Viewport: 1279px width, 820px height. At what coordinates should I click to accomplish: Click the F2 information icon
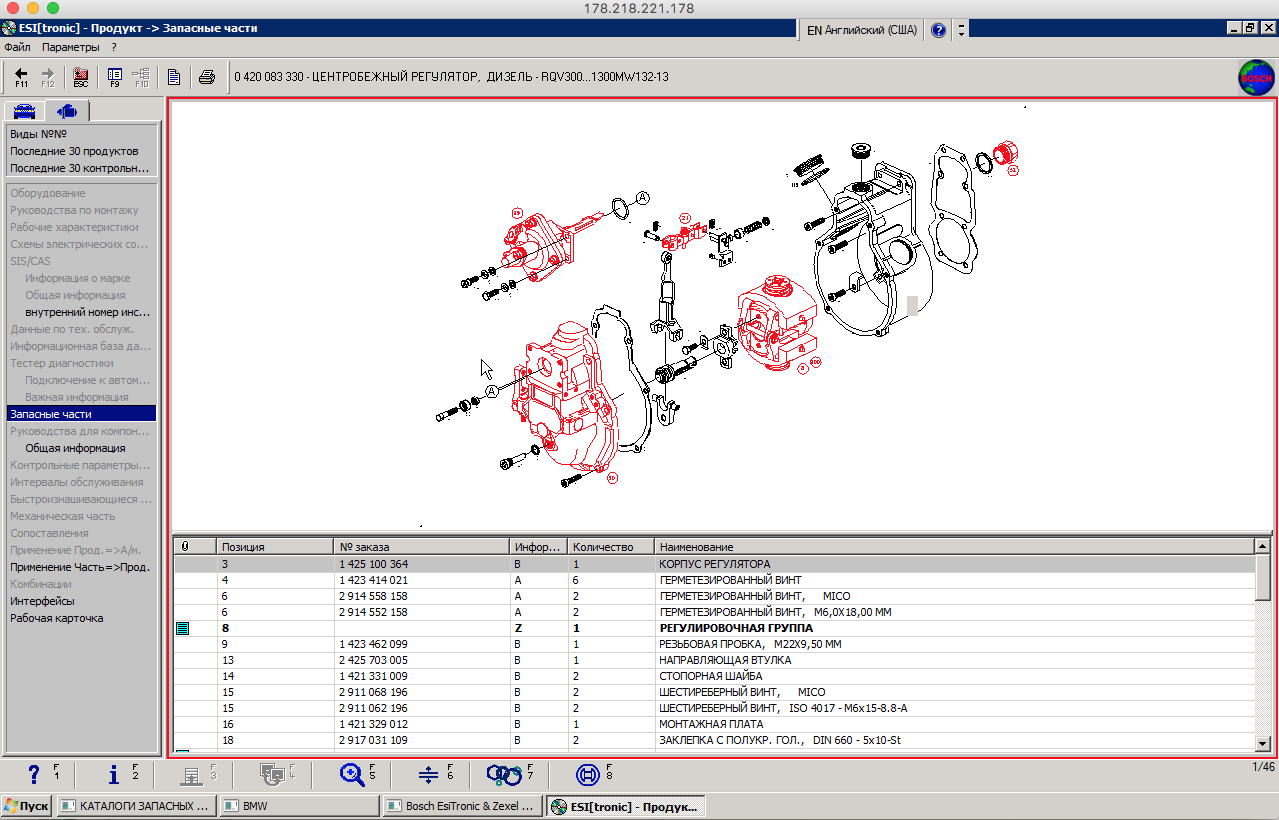(113, 774)
